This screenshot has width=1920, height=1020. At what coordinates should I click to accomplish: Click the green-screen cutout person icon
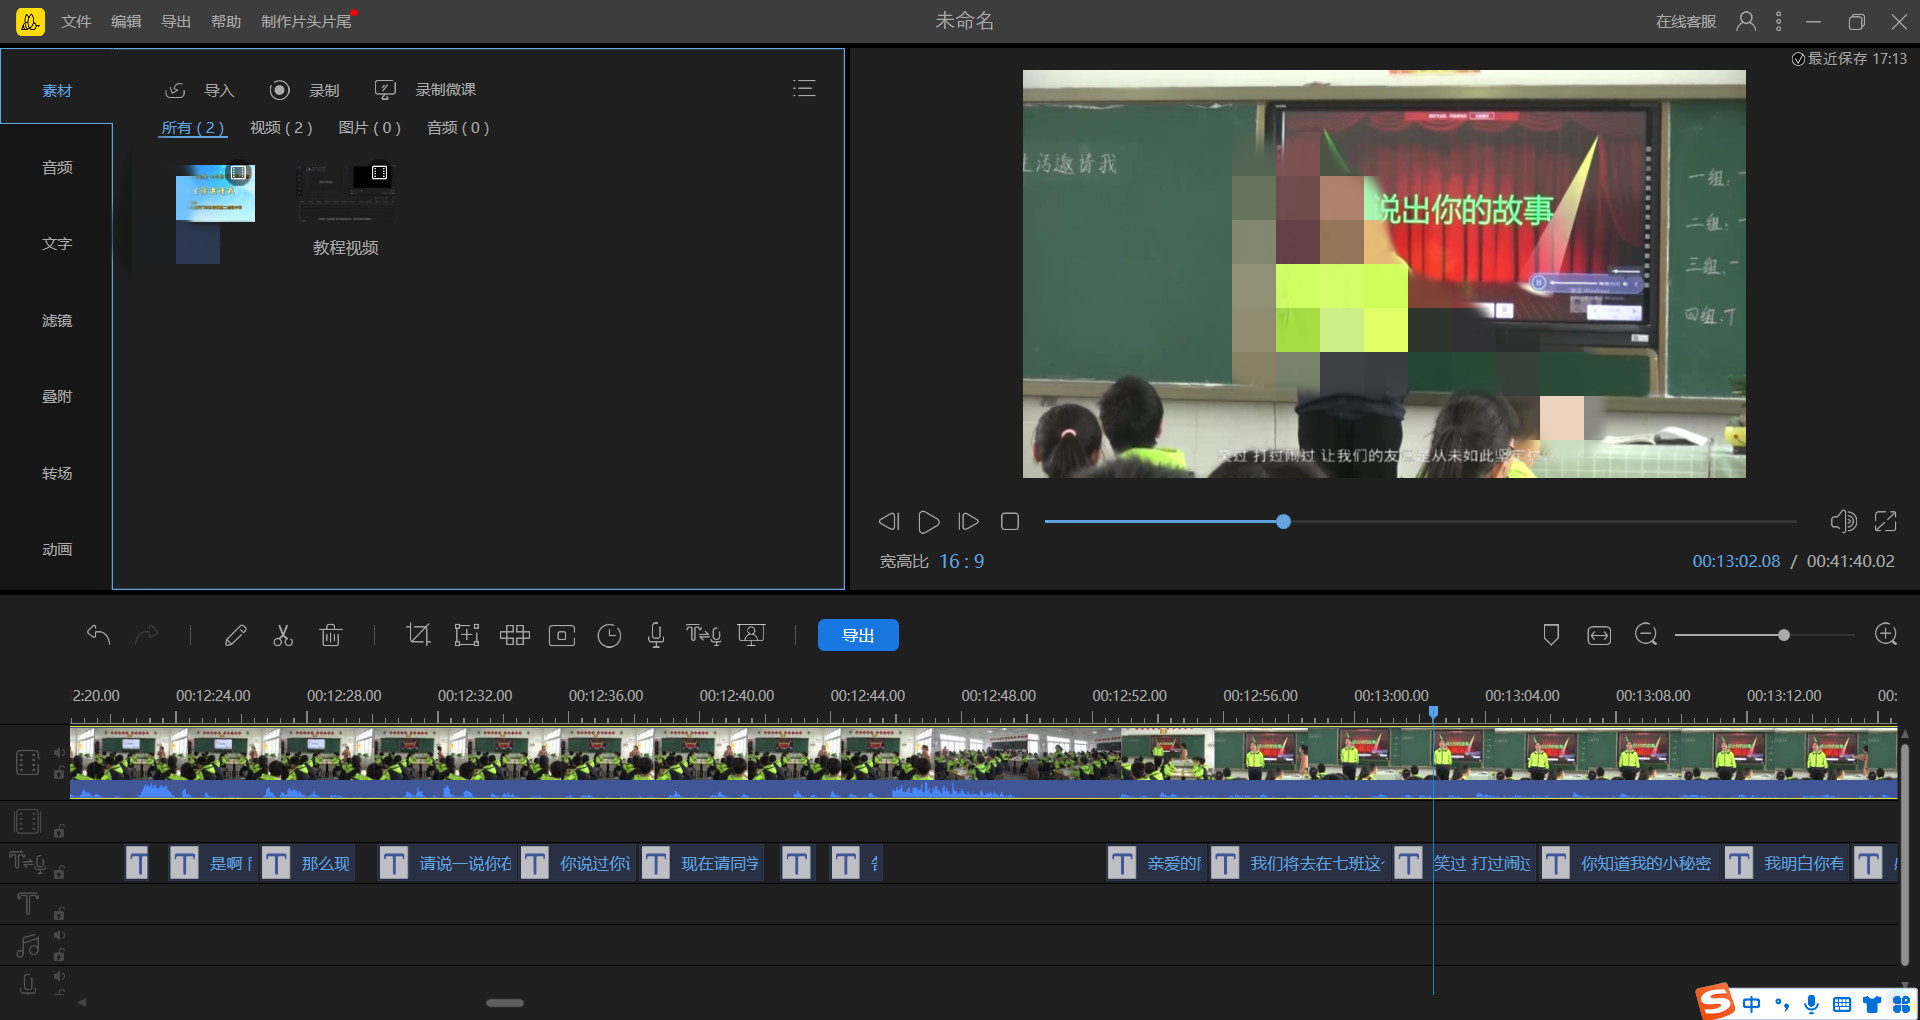point(751,635)
